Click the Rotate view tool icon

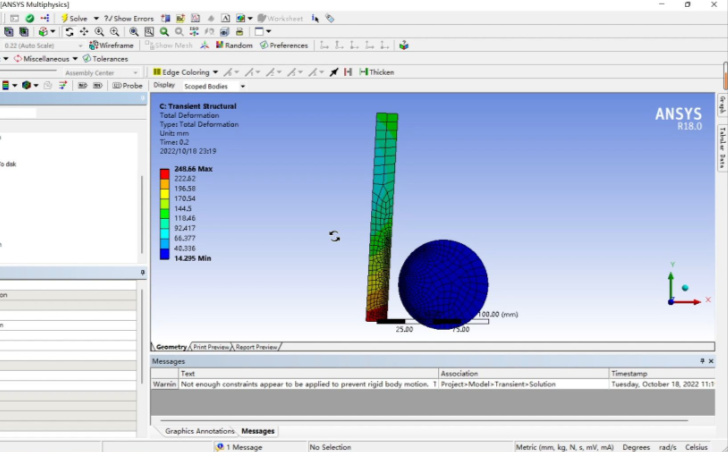click(69, 32)
